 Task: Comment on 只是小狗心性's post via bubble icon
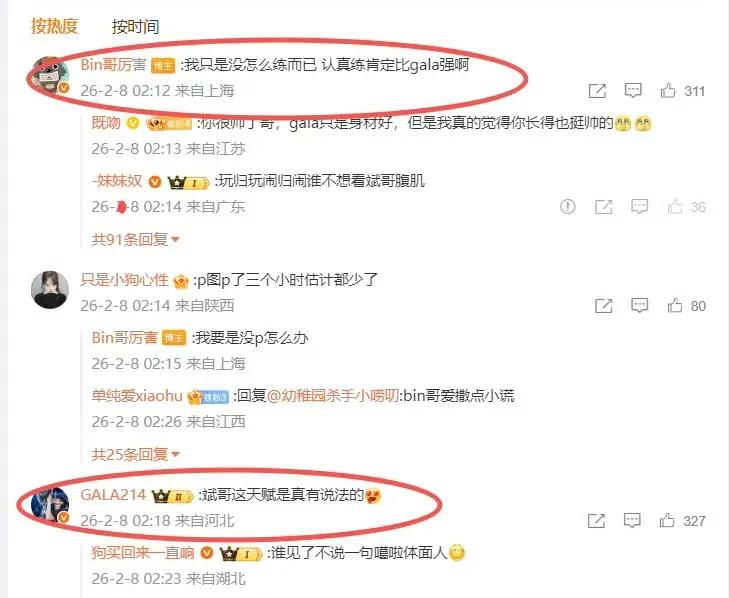click(639, 306)
